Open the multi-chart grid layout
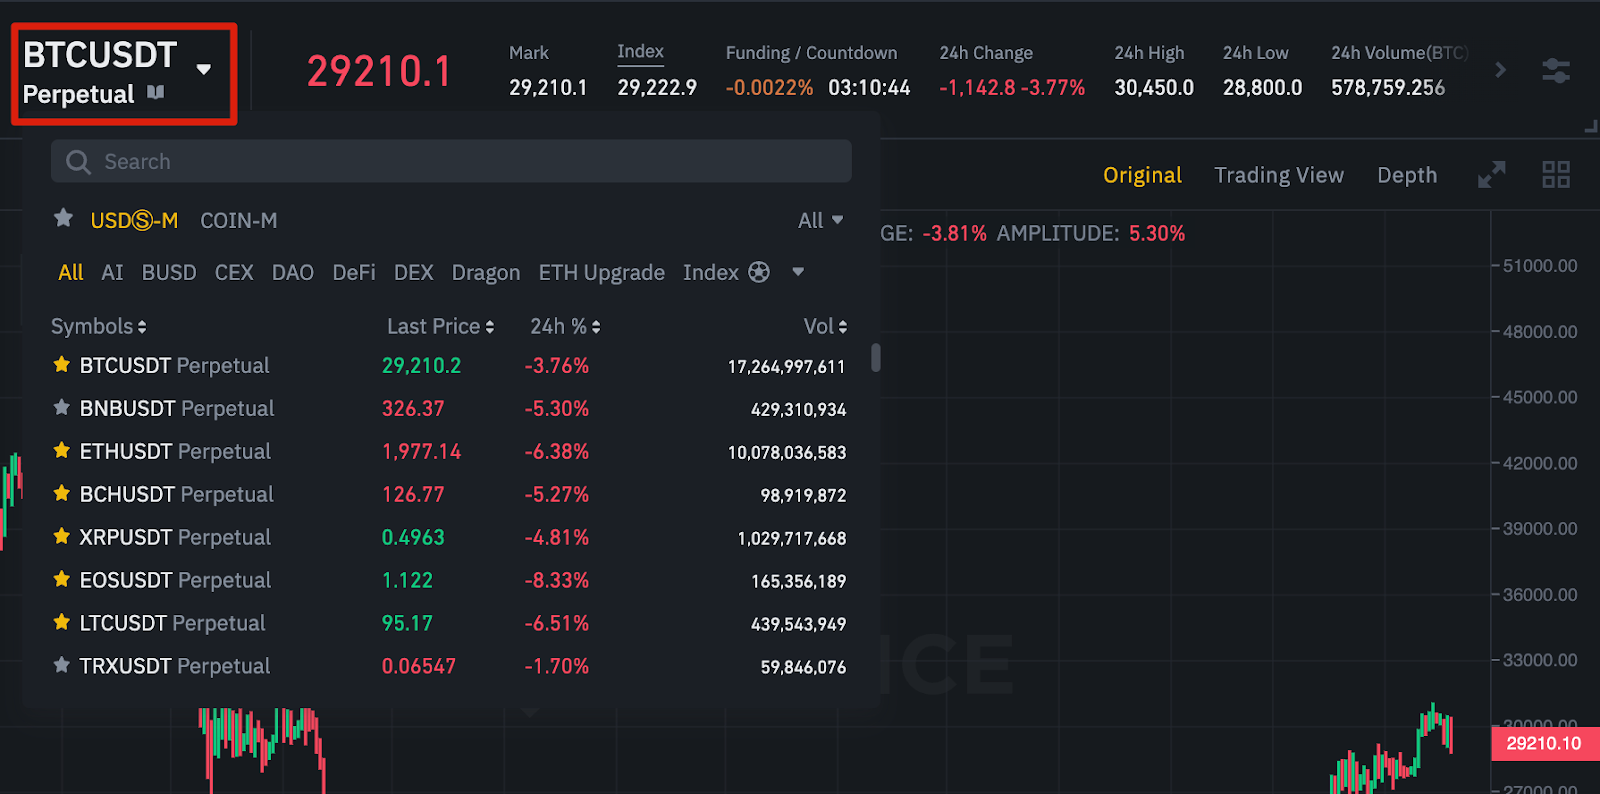Viewport: 1600px width, 794px height. tap(1555, 175)
